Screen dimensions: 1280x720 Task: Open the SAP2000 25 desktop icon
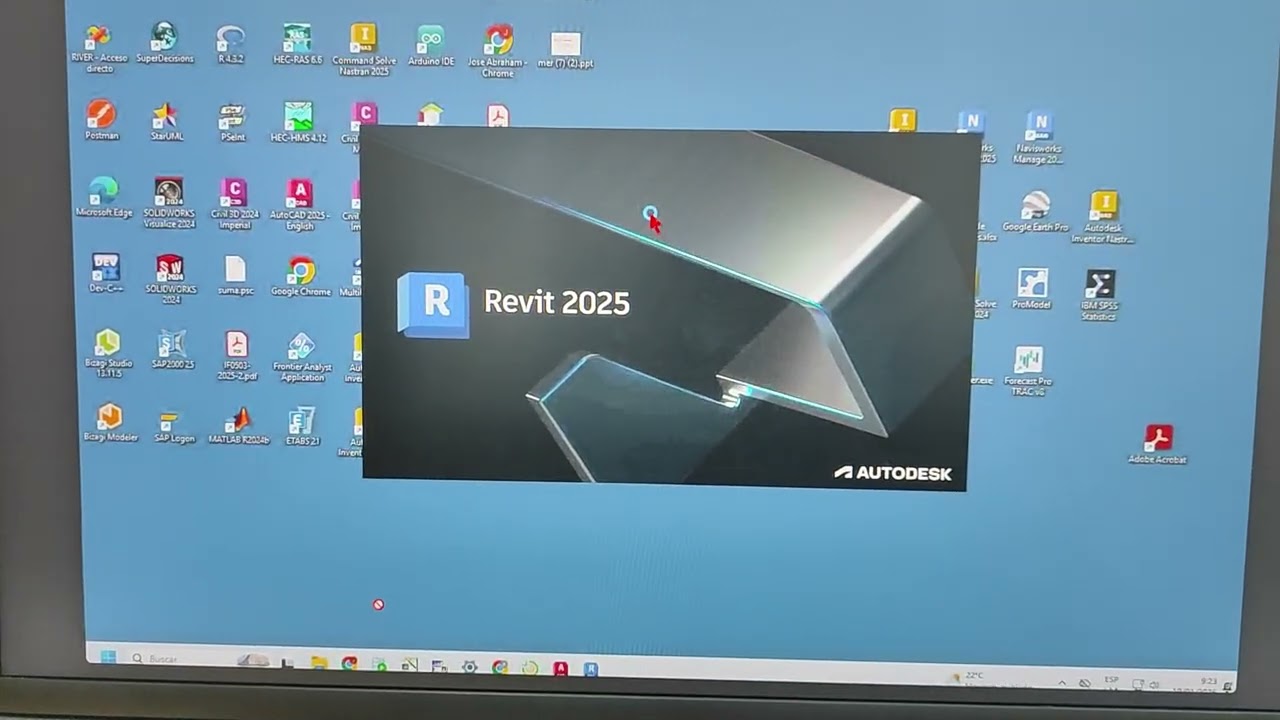tap(172, 351)
